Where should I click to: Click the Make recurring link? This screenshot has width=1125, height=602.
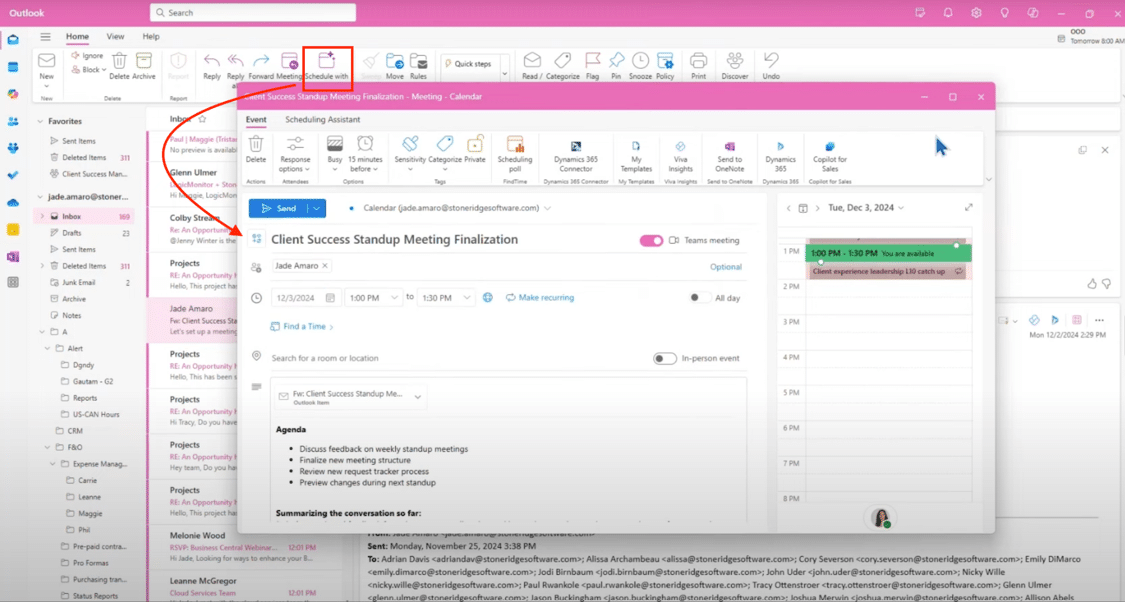coord(540,298)
